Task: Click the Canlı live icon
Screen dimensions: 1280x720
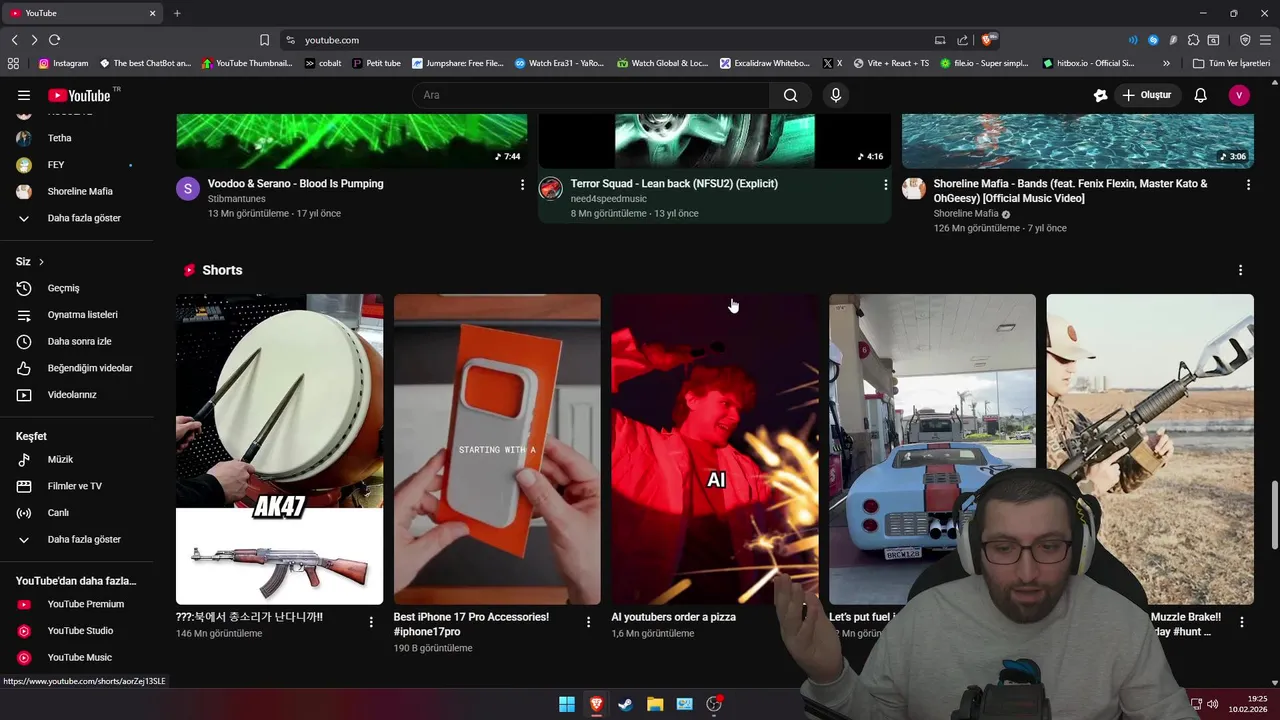Action: [24, 513]
